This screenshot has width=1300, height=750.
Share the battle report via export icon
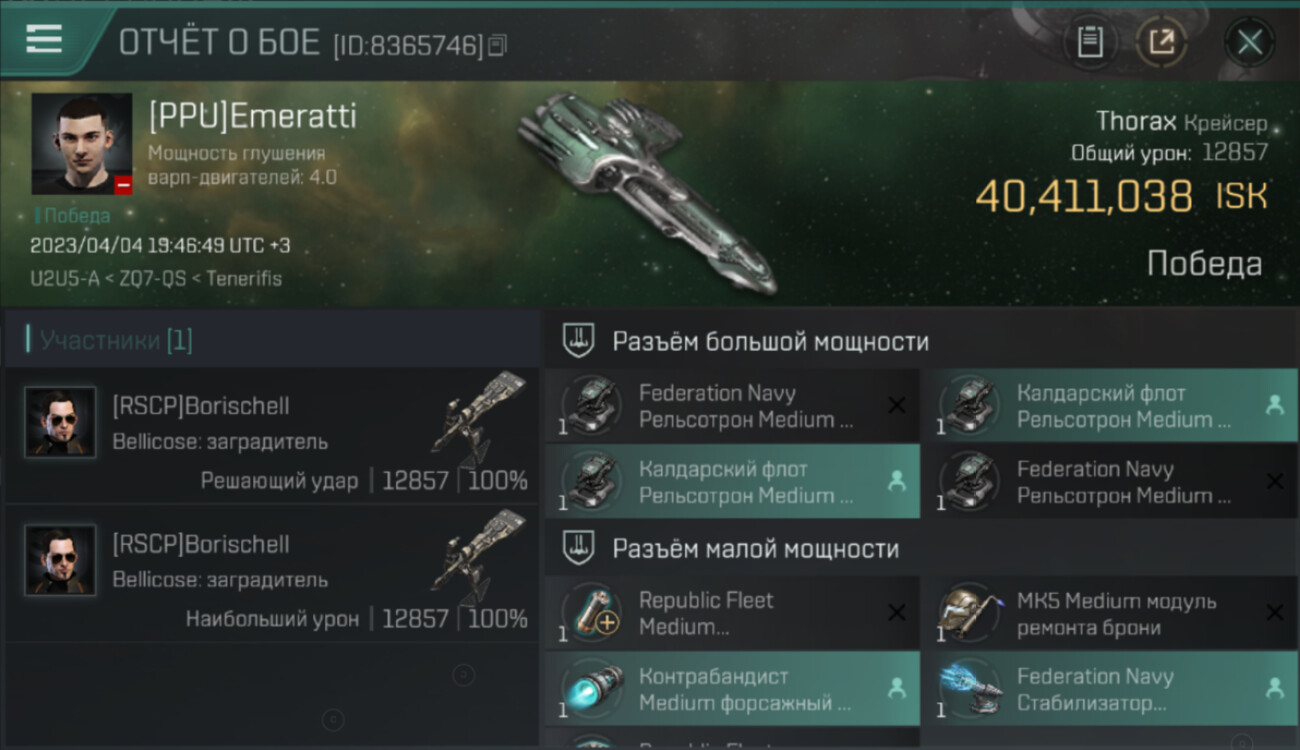pos(1162,42)
